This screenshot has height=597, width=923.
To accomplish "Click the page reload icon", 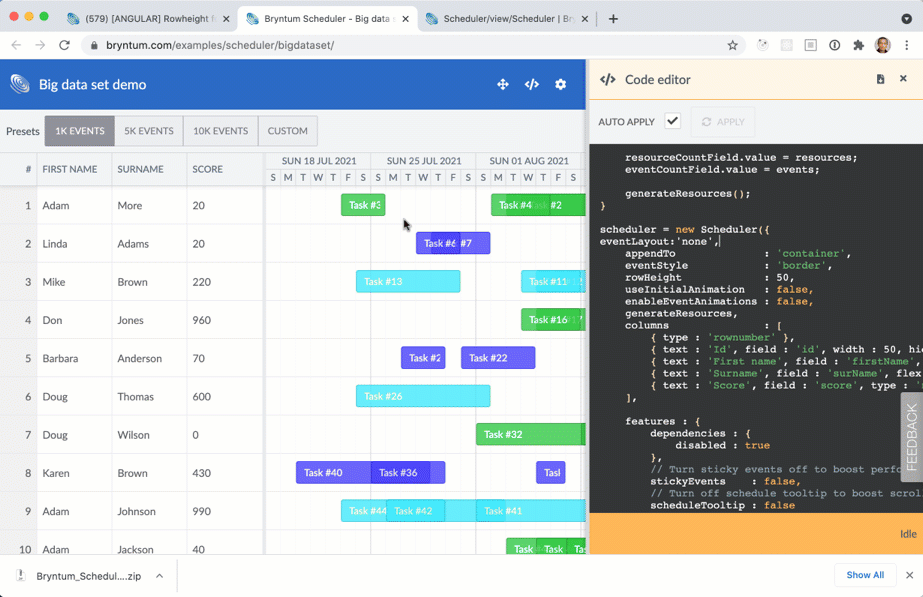I will click(63, 45).
